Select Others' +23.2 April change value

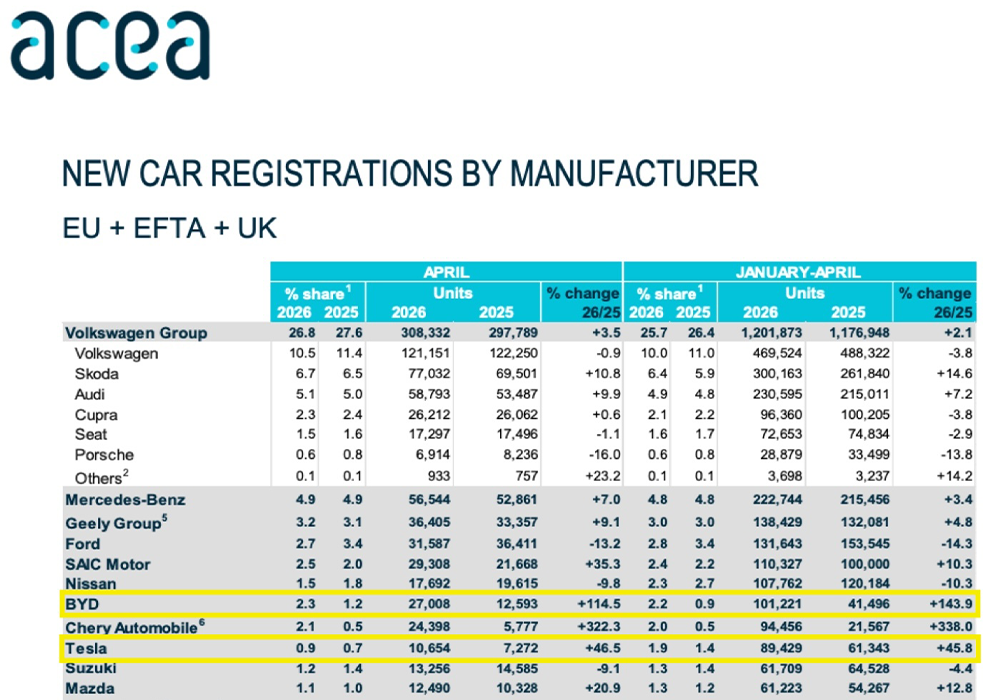point(603,476)
